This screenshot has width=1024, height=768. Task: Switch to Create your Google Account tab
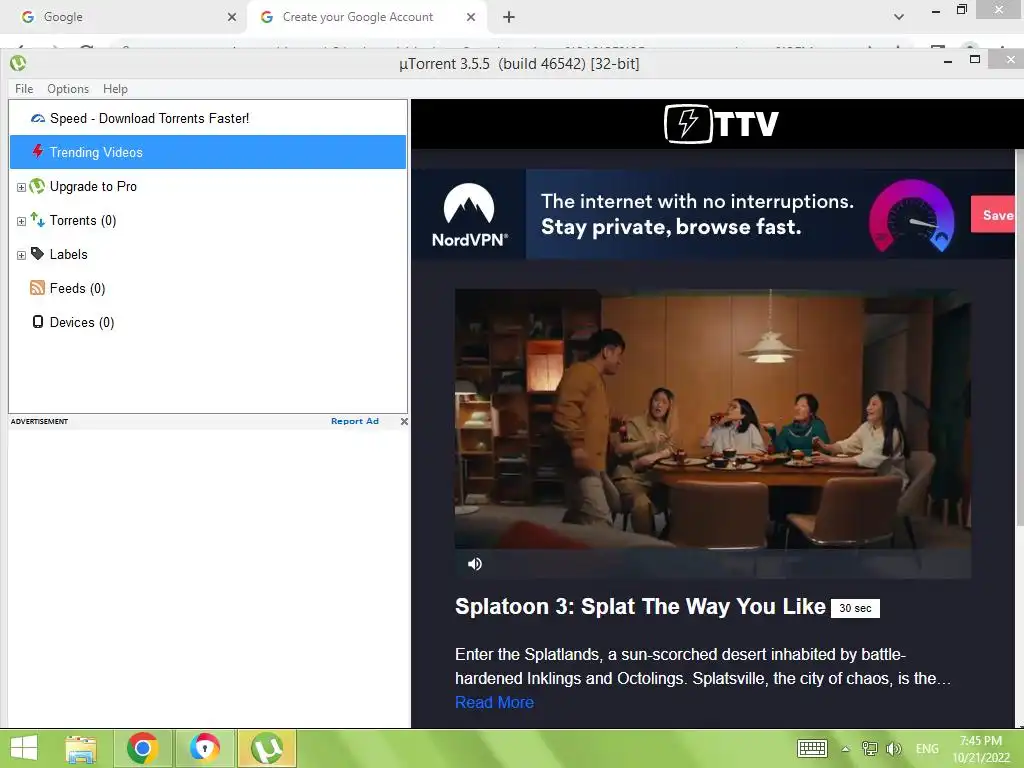point(366,17)
